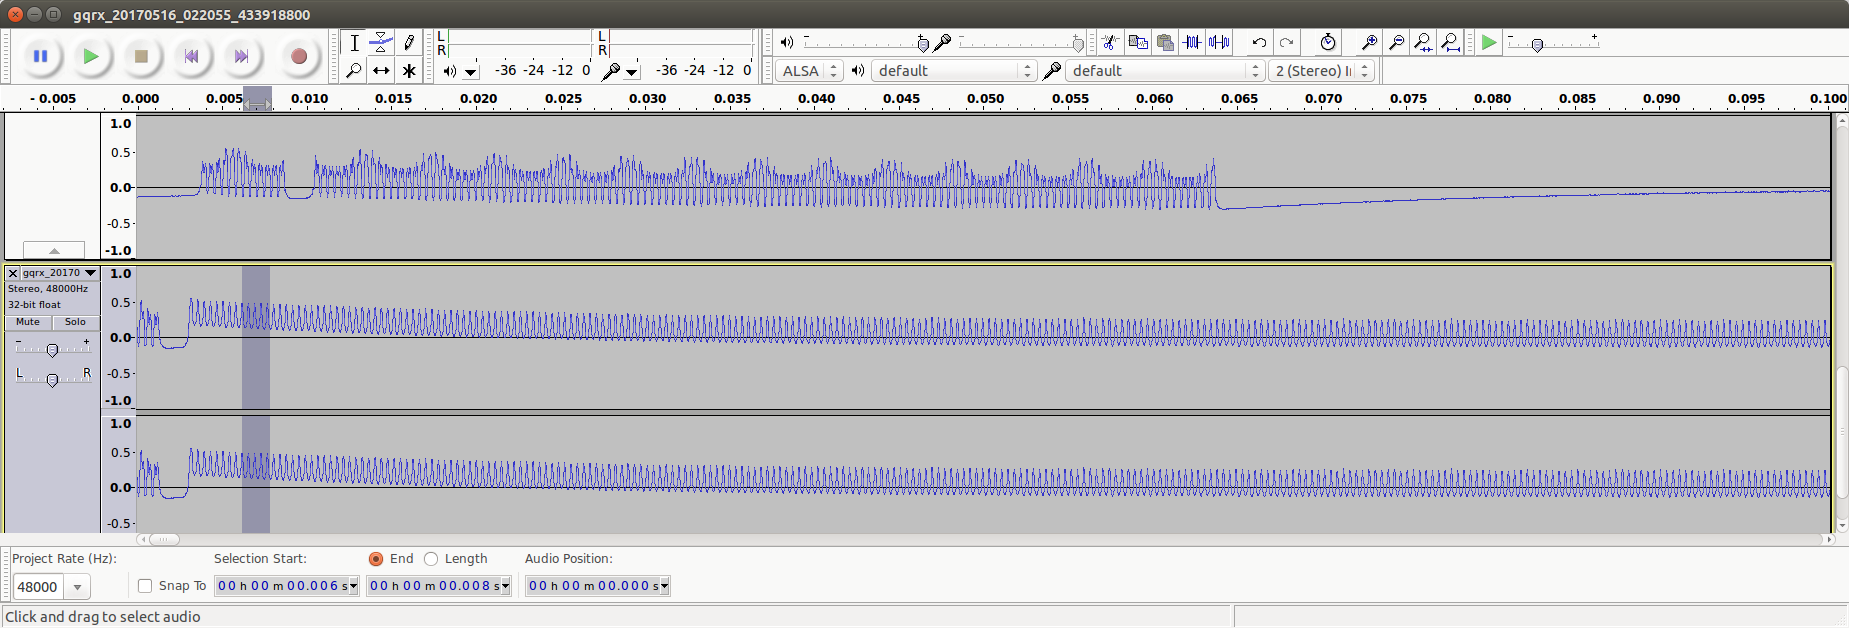Select the End radio button

coord(376,559)
